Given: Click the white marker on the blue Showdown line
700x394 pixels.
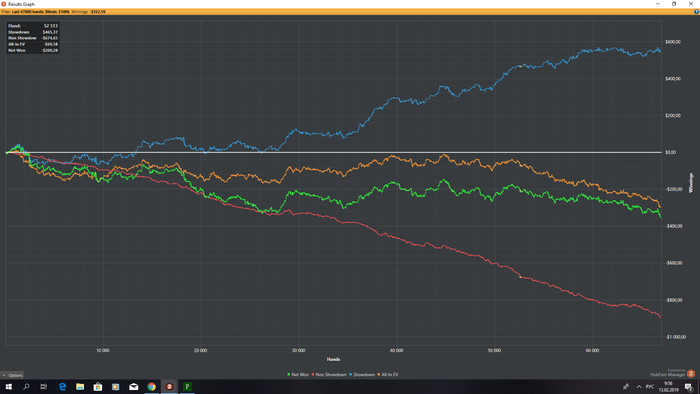Looking at the screenshot, I should coord(520,66).
